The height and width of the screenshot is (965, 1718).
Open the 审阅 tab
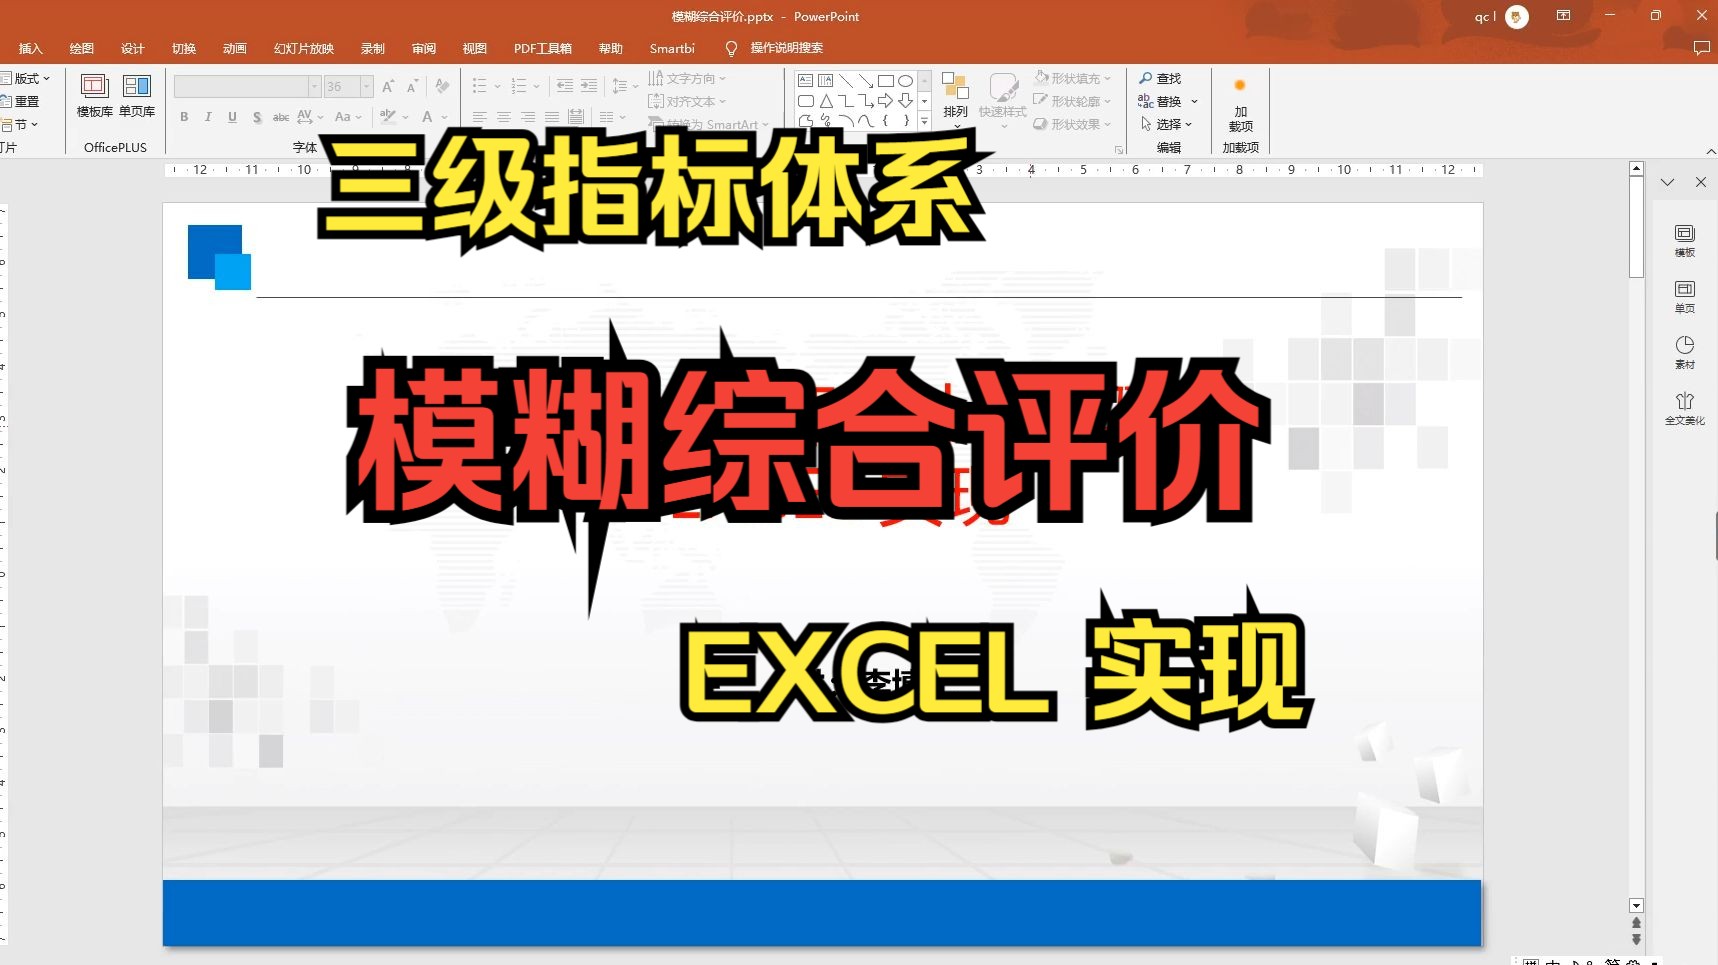[423, 48]
